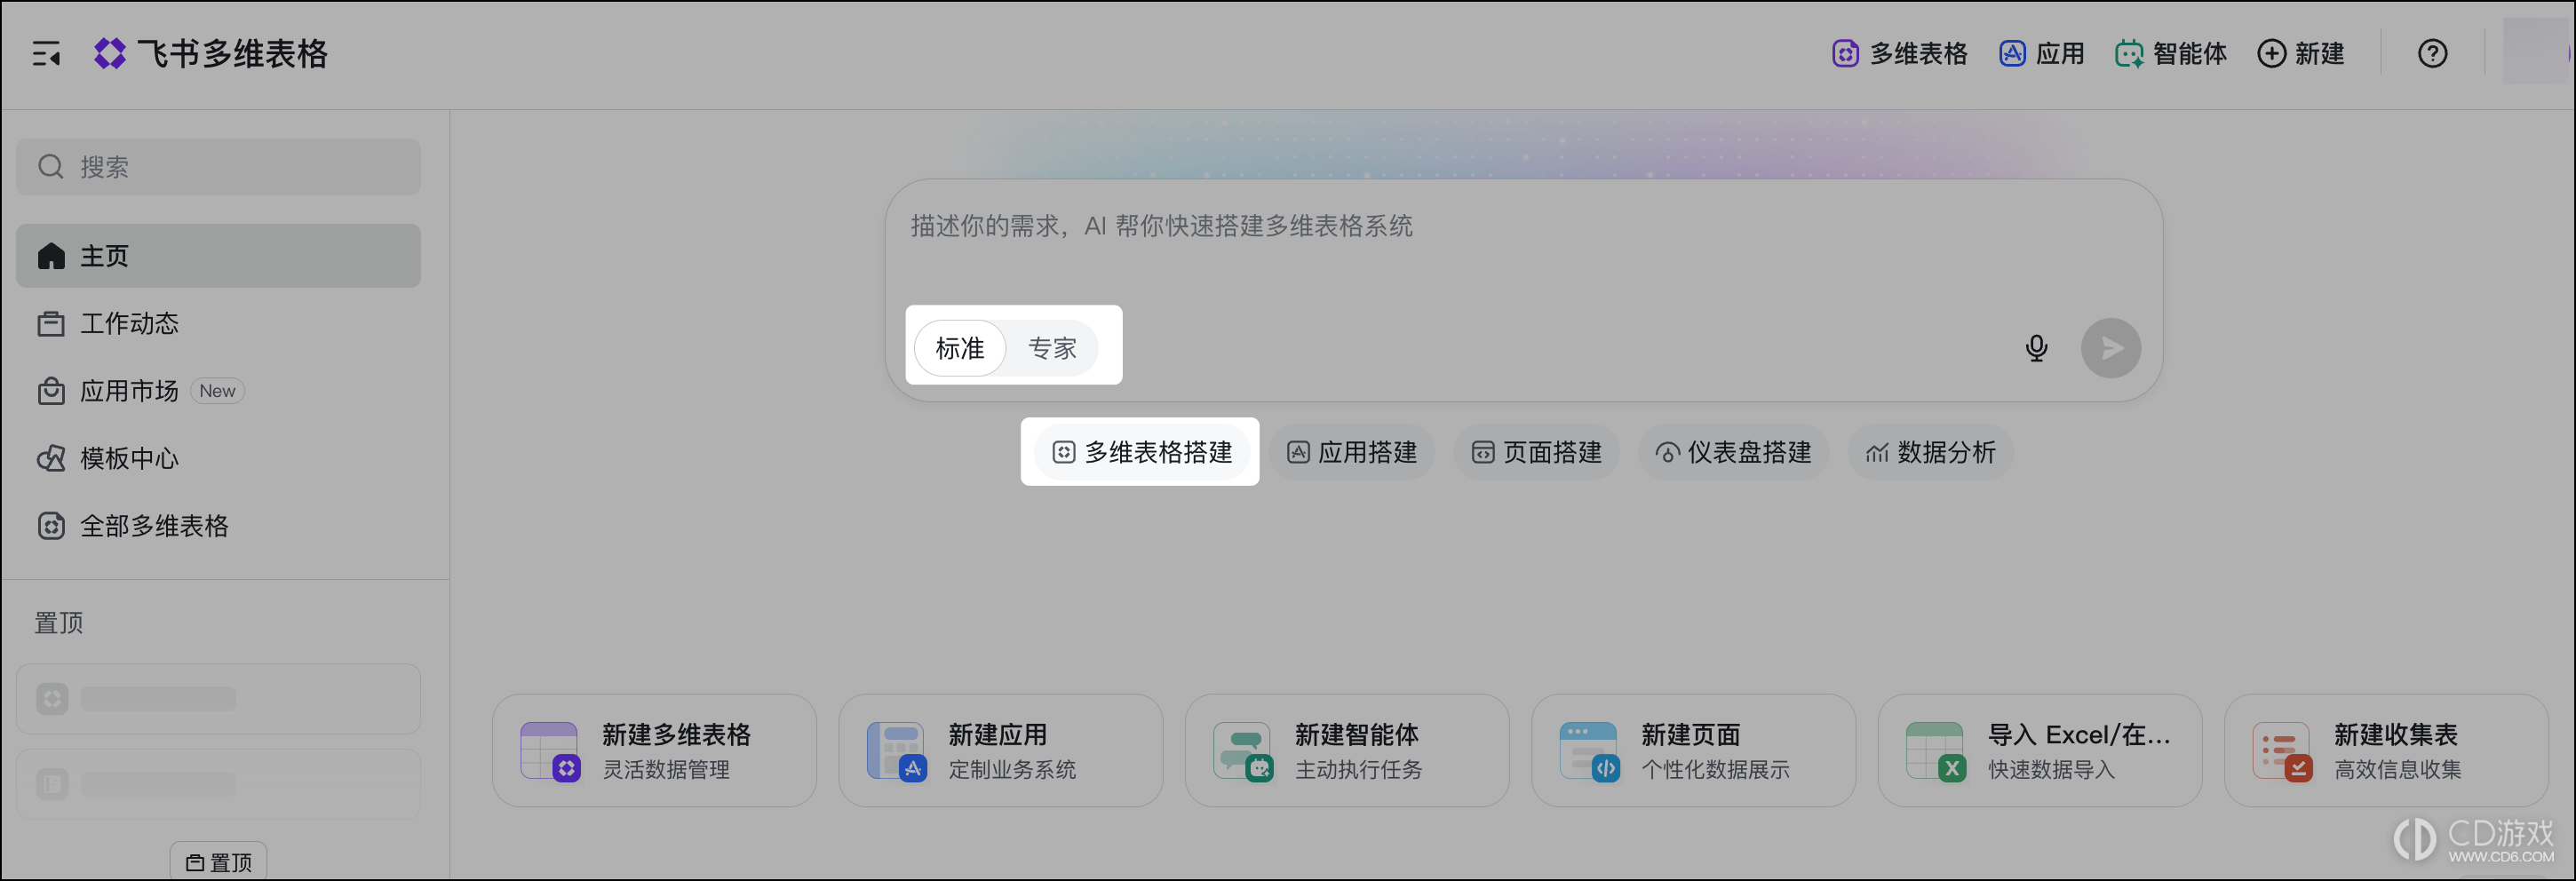Go to 主页 in sidebar
This screenshot has height=881, width=2576.
[218, 256]
